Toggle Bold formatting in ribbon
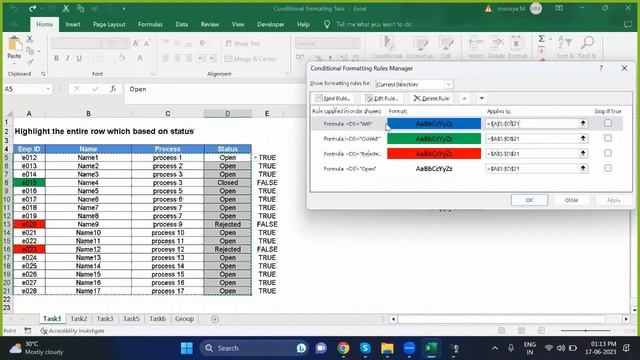The image size is (640, 360). 56,58
